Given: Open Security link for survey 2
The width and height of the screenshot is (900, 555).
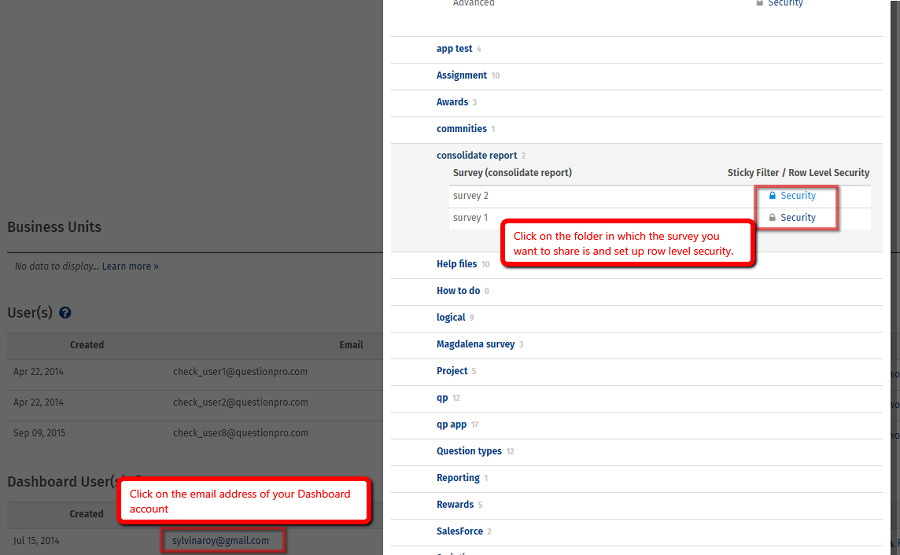Looking at the screenshot, I should click(x=798, y=196).
